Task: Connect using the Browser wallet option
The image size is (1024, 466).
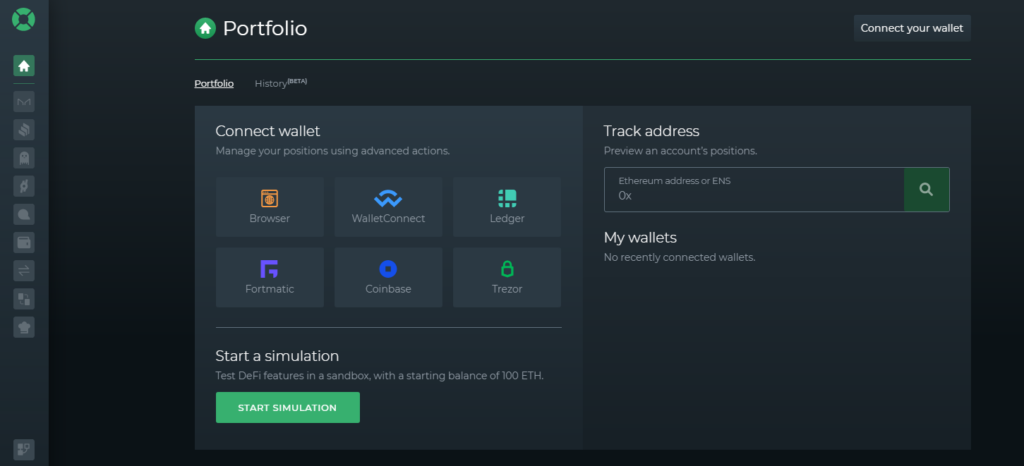Action: 270,207
